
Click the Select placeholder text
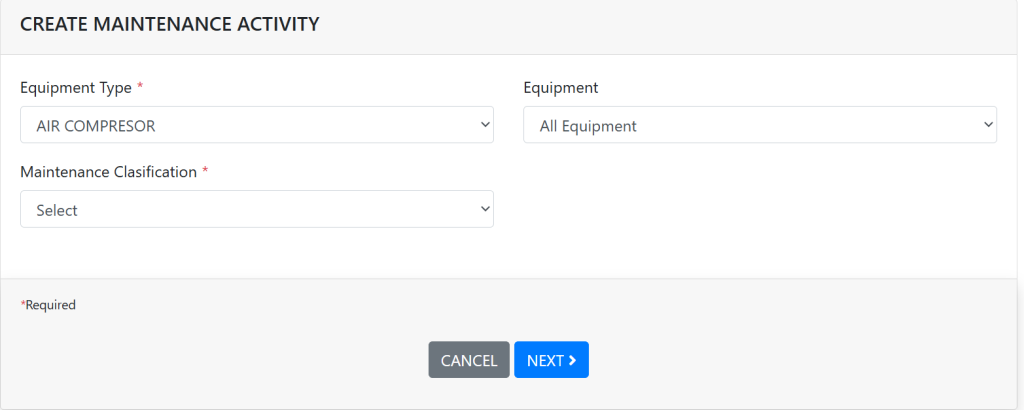[x=57, y=210]
